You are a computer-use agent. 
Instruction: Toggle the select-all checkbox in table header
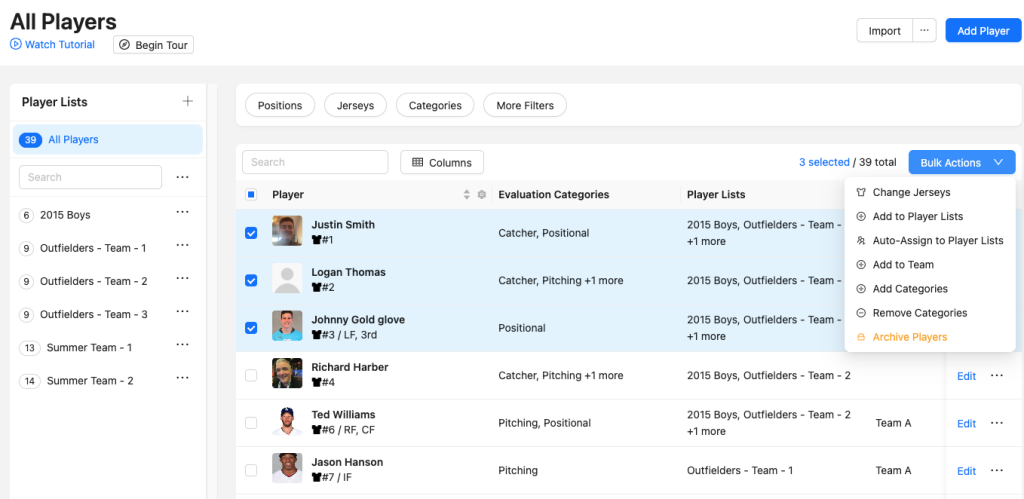point(251,195)
